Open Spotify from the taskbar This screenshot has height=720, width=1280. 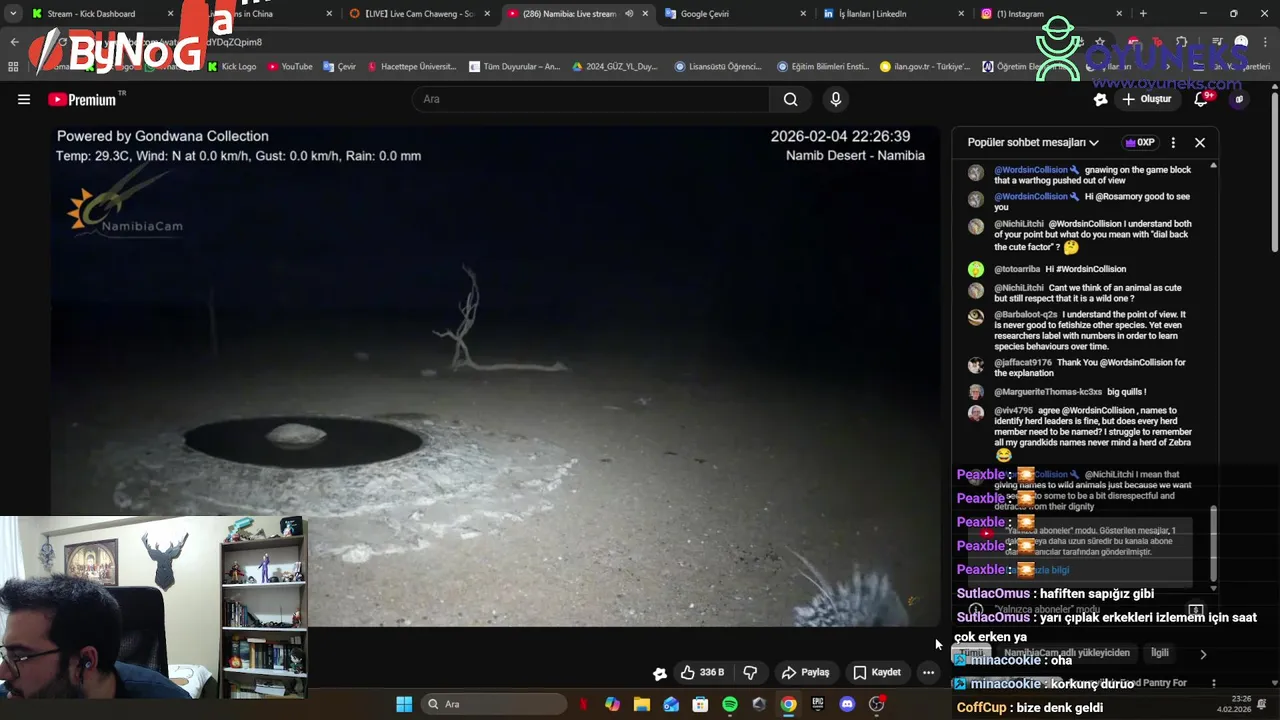[x=730, y=704]
